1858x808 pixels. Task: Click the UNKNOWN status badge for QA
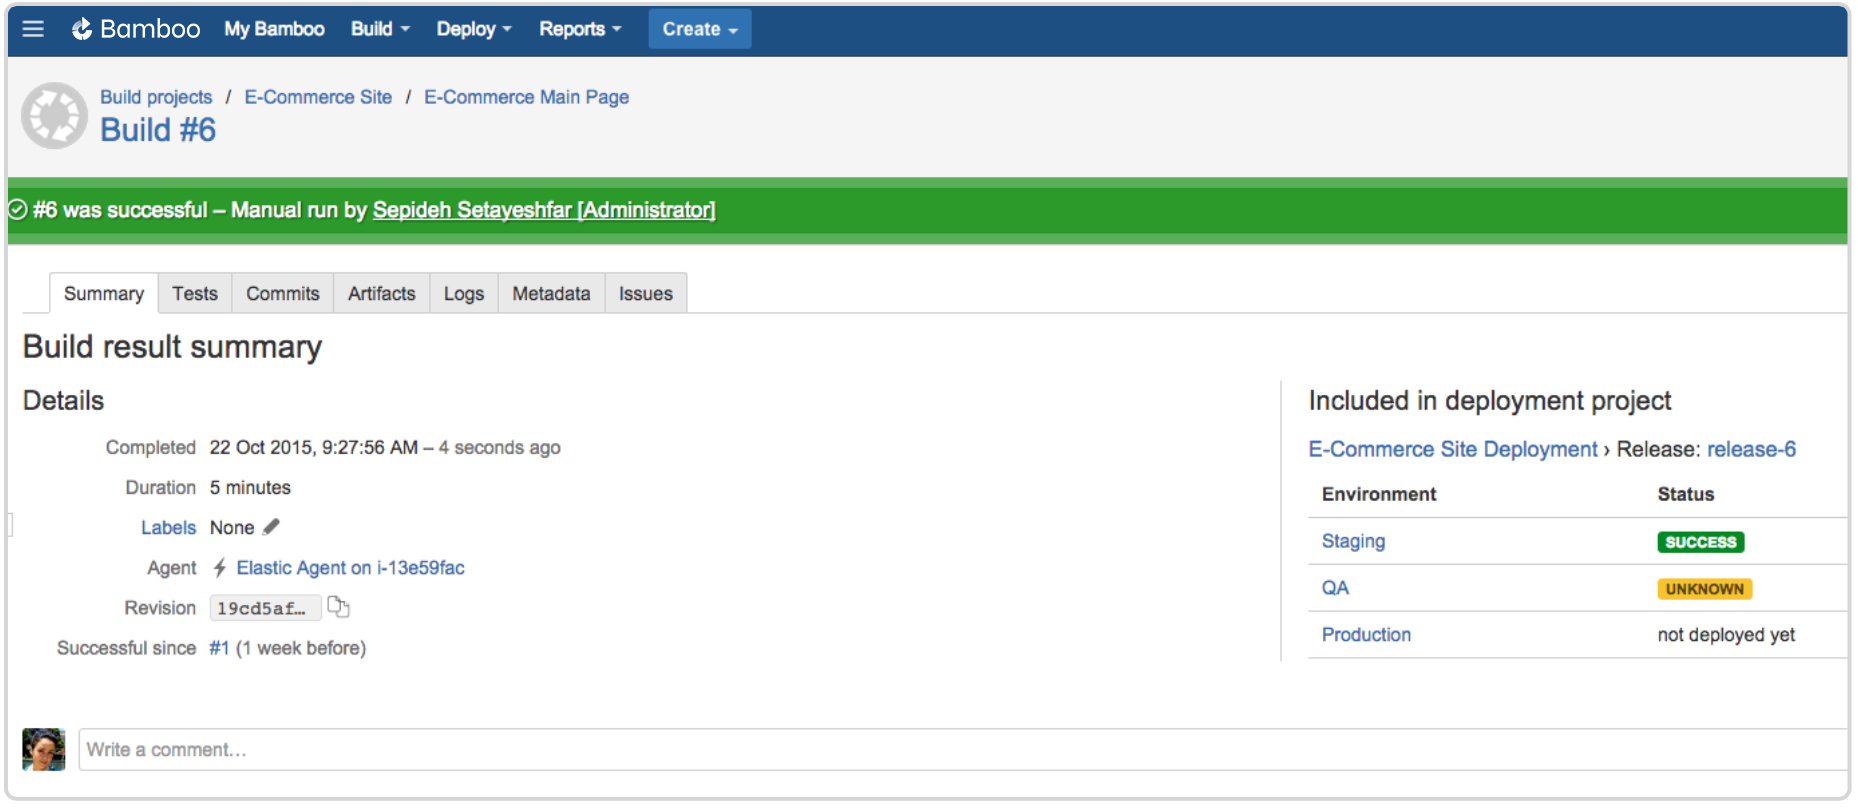[1704, 589]
